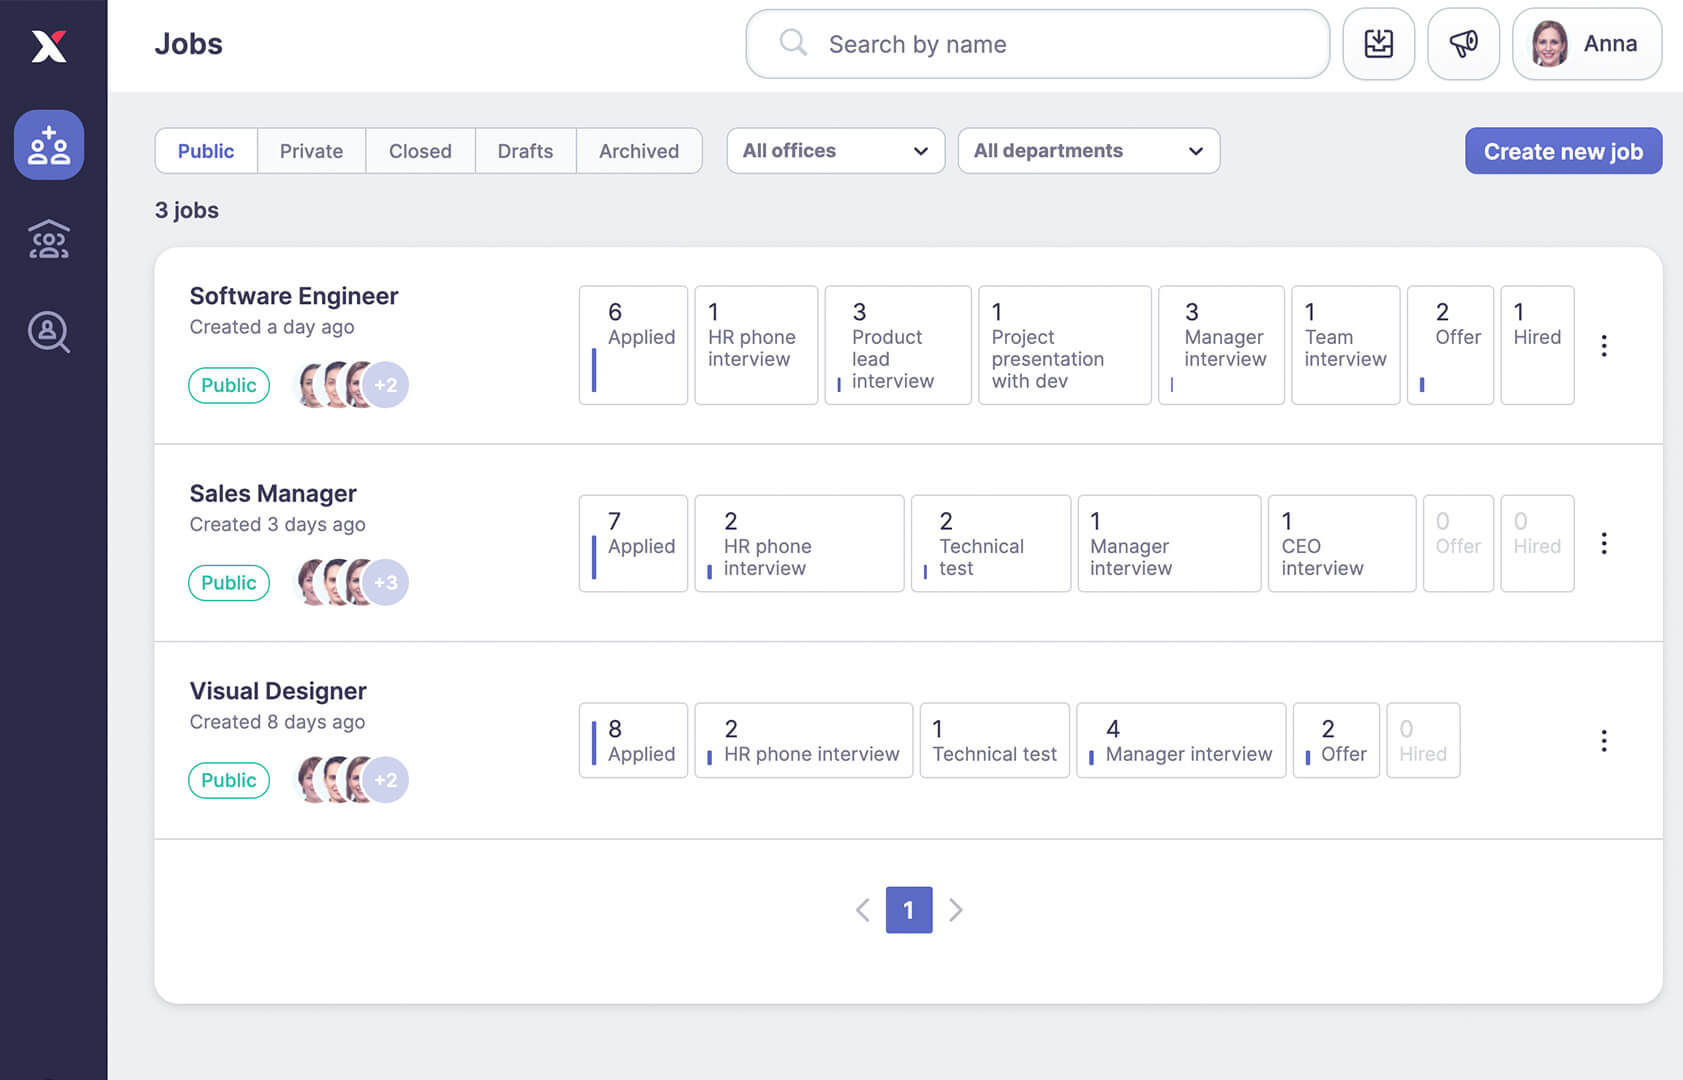Image resolution: width=1683 pixels, height=1080 pixels.
Task: Click the Search by name field
Action: coord(1037,44)
